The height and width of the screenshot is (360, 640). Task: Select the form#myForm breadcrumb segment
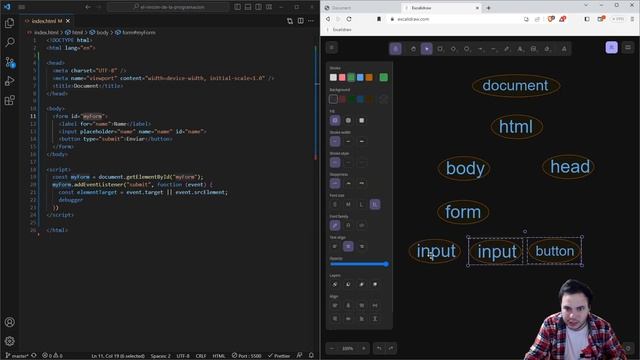point(136,32)
